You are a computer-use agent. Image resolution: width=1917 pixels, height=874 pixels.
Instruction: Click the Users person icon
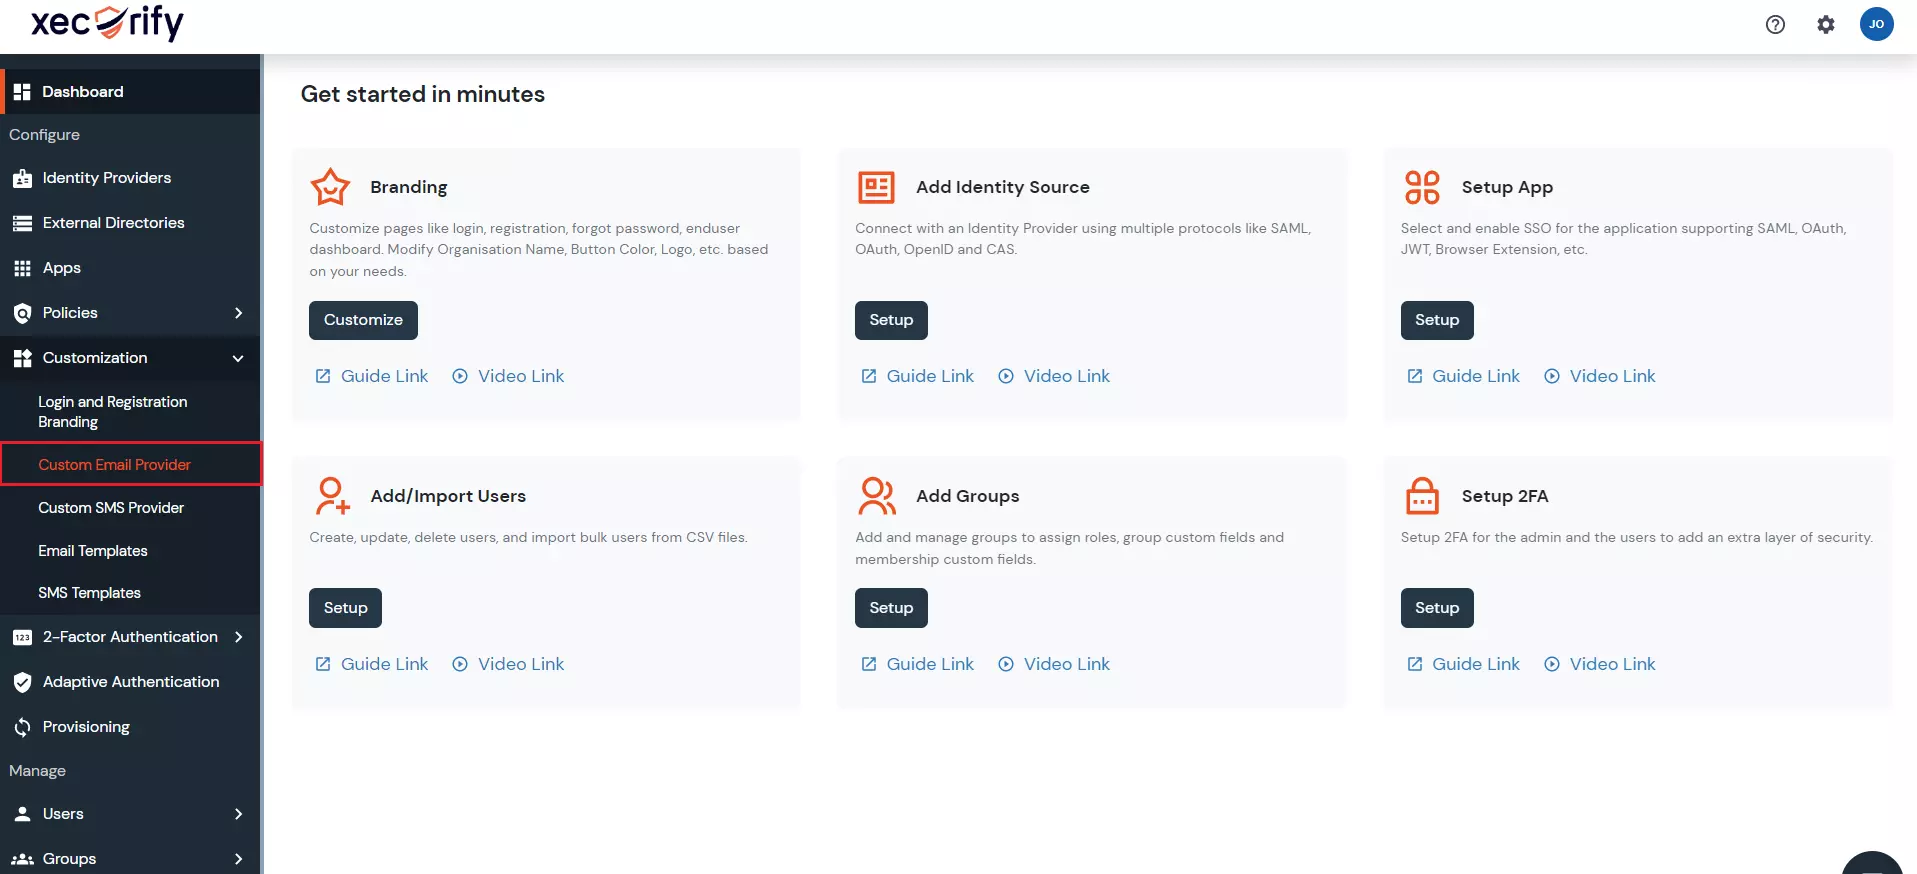pyautogui.click(x=22, y=814)
